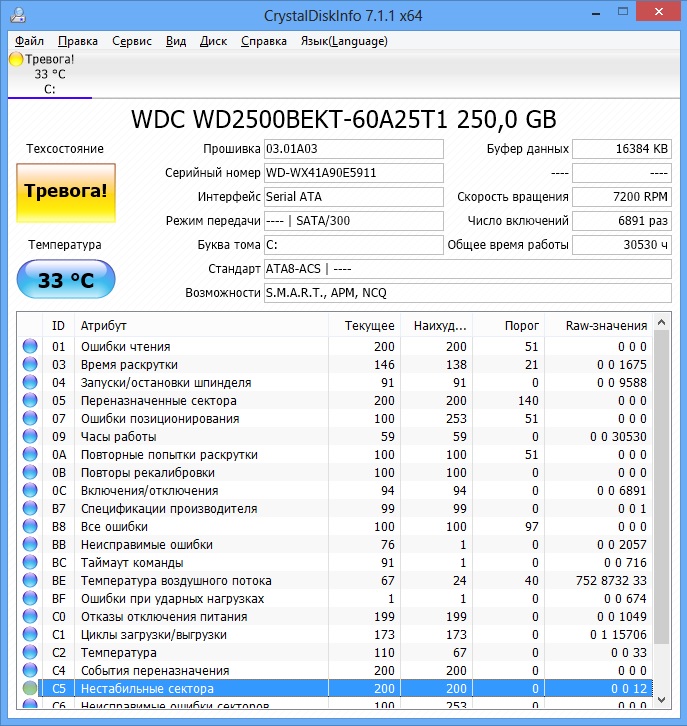Click the yellow Тревога! health status button

pyautogui.click(x=66, y=193)
